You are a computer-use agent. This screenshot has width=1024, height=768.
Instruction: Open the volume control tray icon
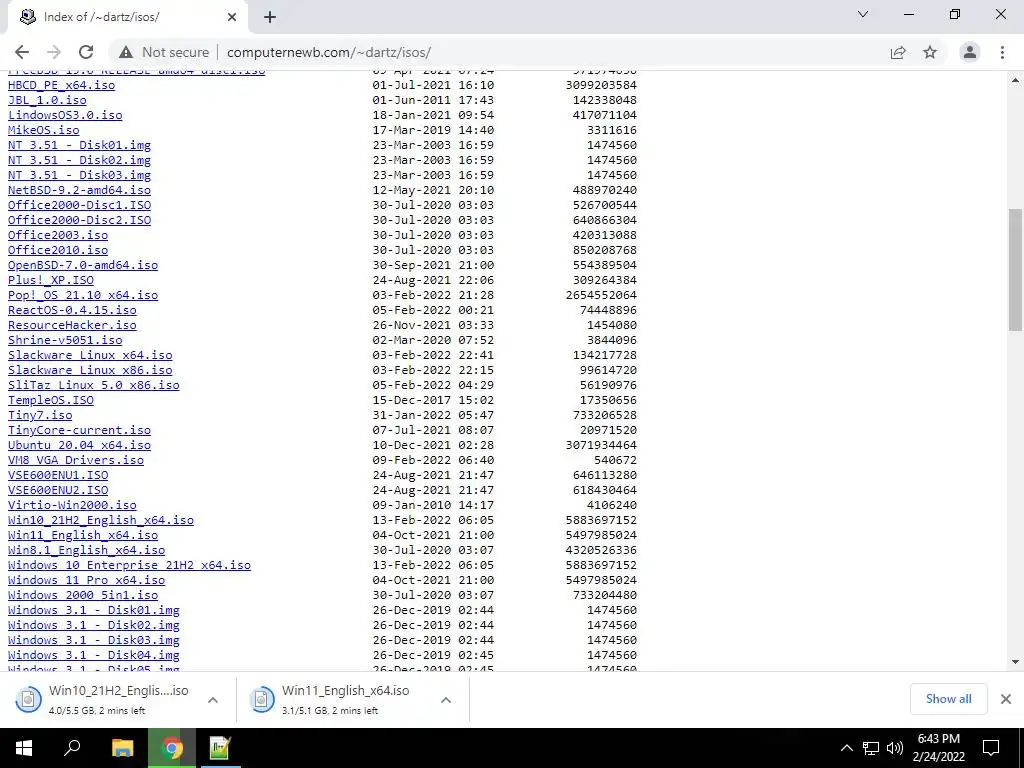click(x=895, y=748)
